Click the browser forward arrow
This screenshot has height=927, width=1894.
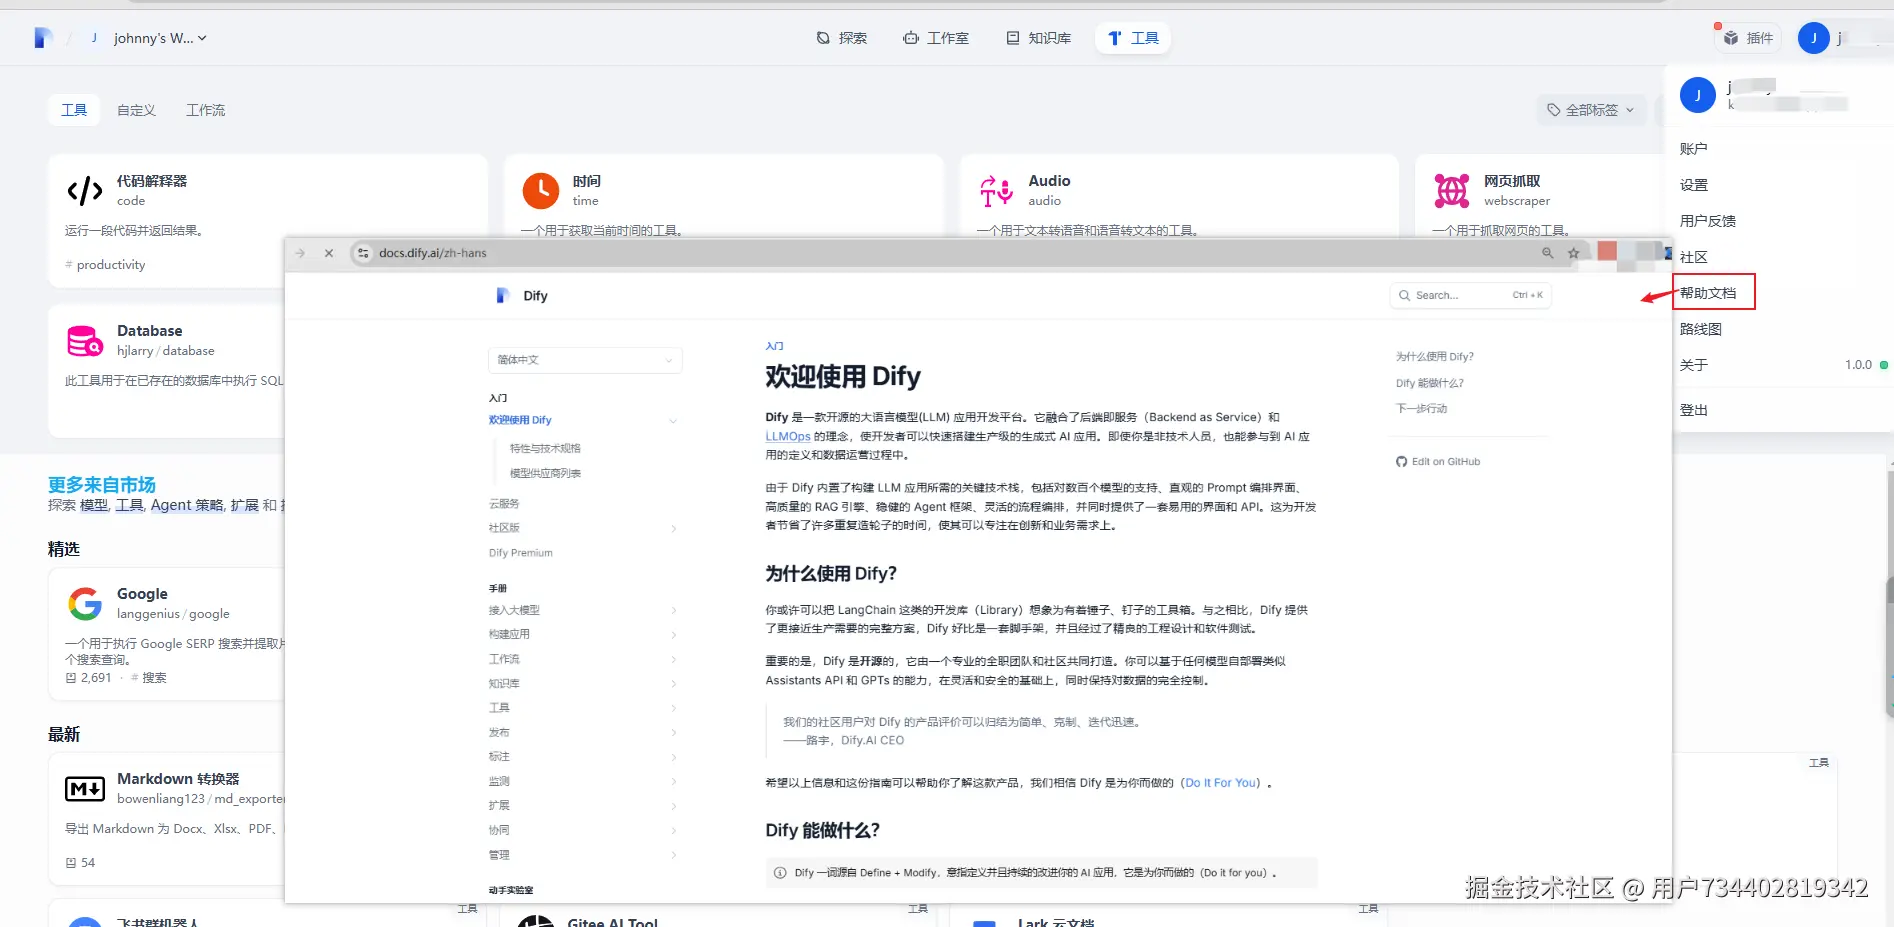pyautogui.click(x=300, y=253)
